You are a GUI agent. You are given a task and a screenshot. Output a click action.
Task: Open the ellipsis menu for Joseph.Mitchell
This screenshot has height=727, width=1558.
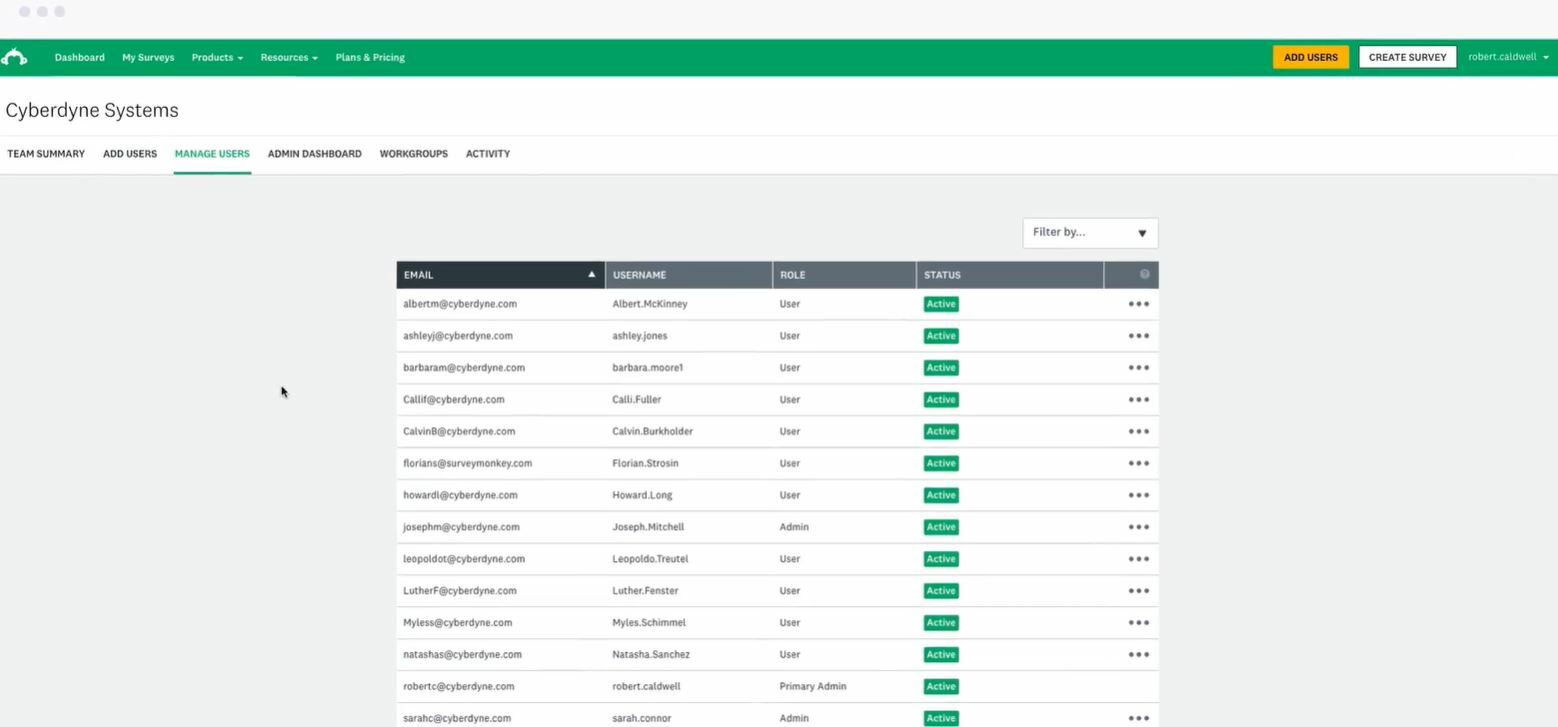(x=1138, y=526)
